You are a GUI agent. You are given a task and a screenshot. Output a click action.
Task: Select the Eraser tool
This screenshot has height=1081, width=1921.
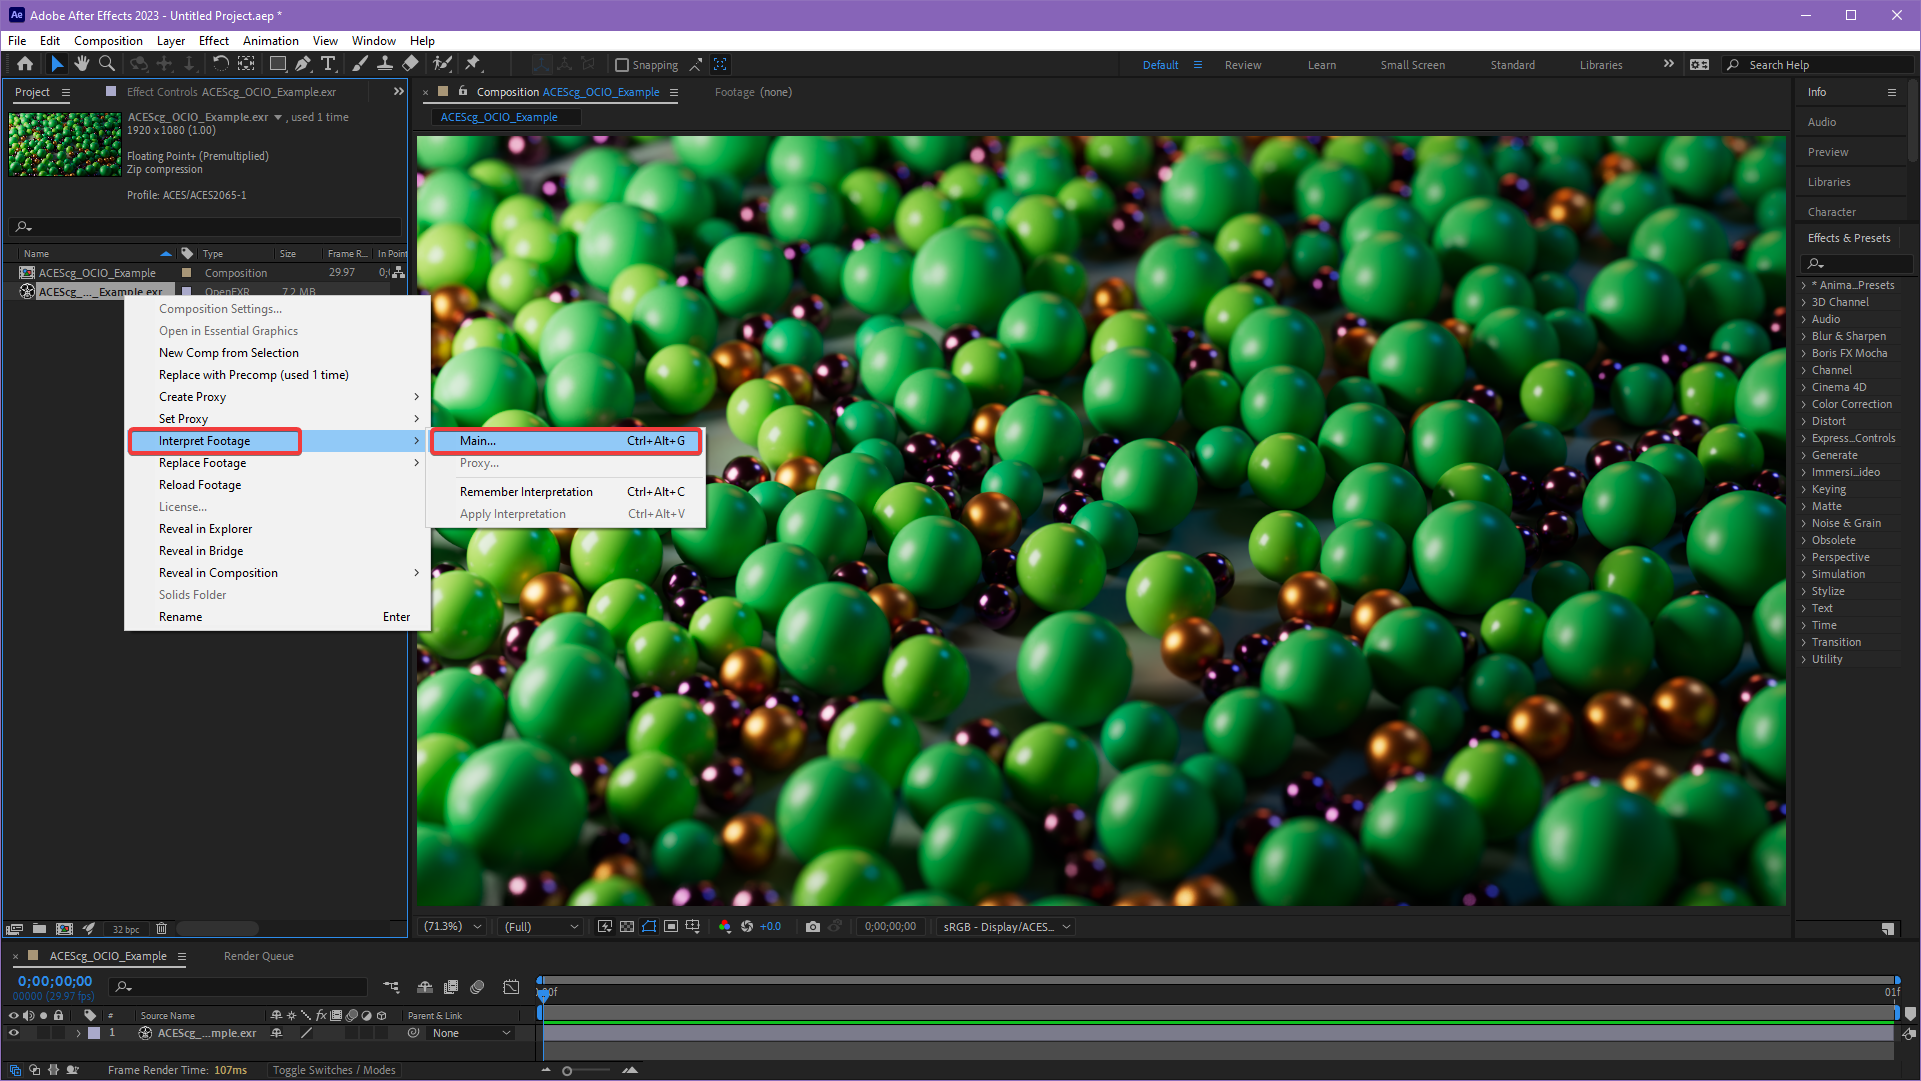410,64
